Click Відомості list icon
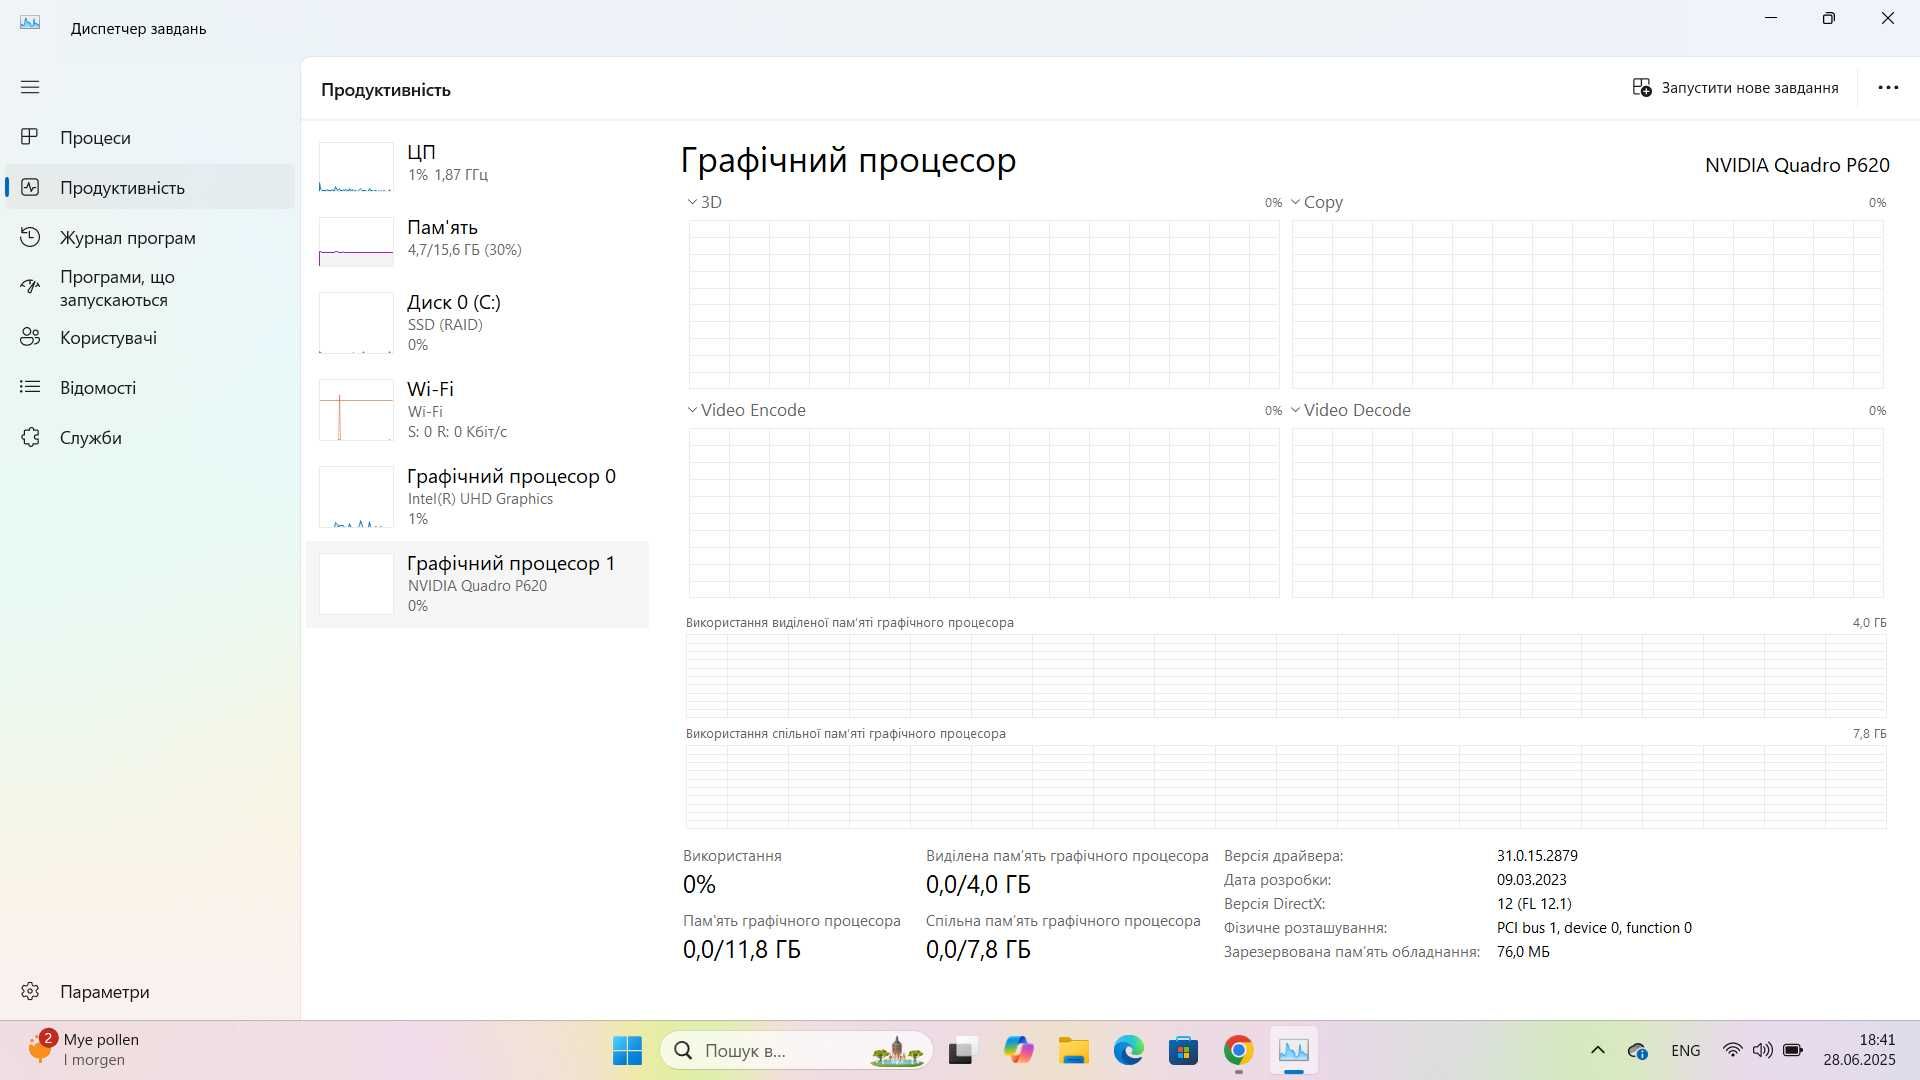The width and height of the screenshot is (1920, 1080). 30,387
